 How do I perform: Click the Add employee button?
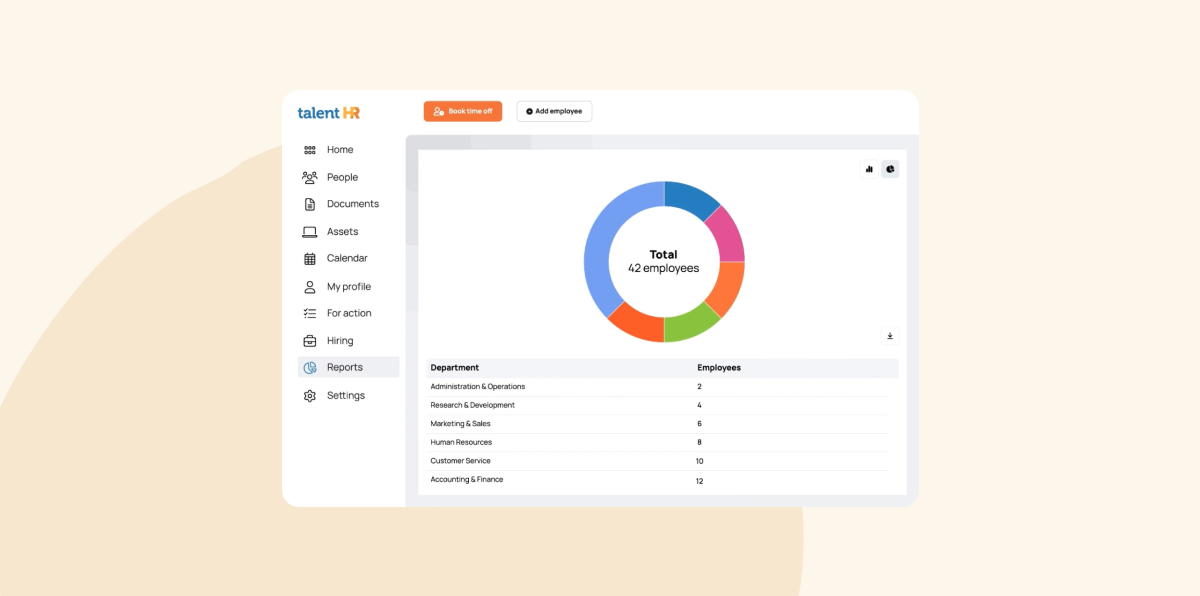point(554,111)
